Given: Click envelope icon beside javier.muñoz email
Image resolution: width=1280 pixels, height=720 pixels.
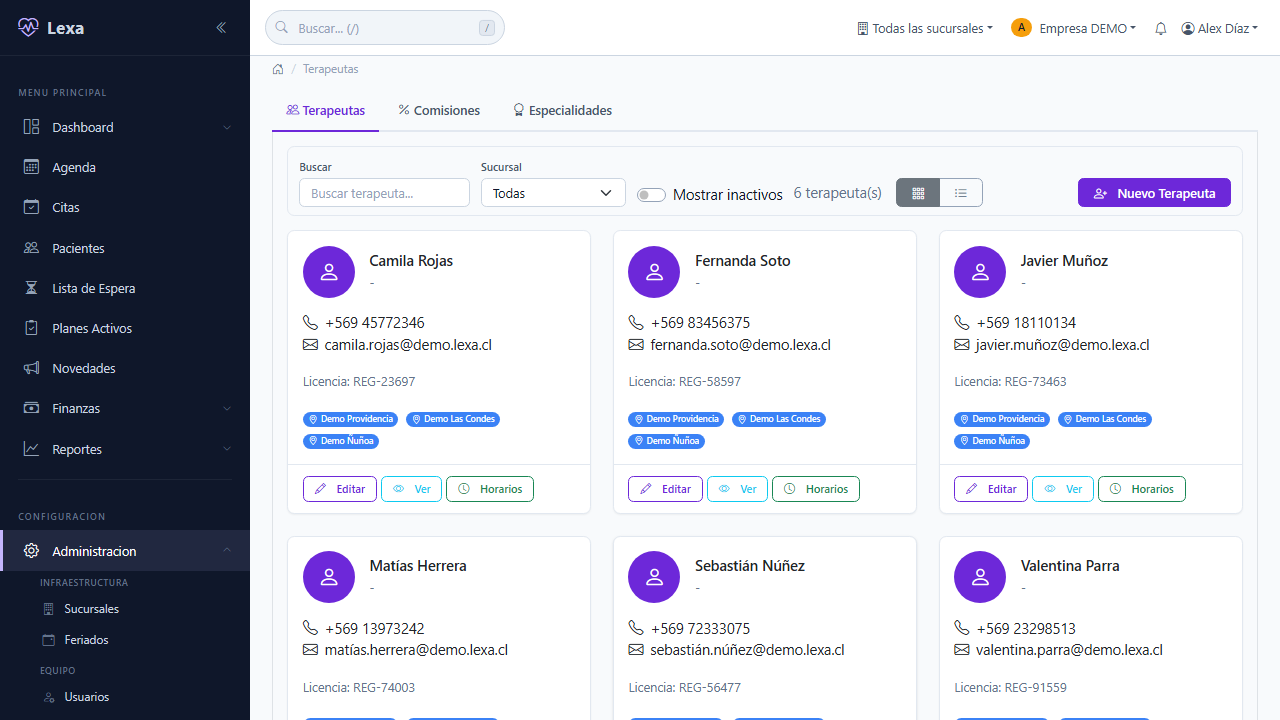Looking at the screenshot, I should (962, 345).
